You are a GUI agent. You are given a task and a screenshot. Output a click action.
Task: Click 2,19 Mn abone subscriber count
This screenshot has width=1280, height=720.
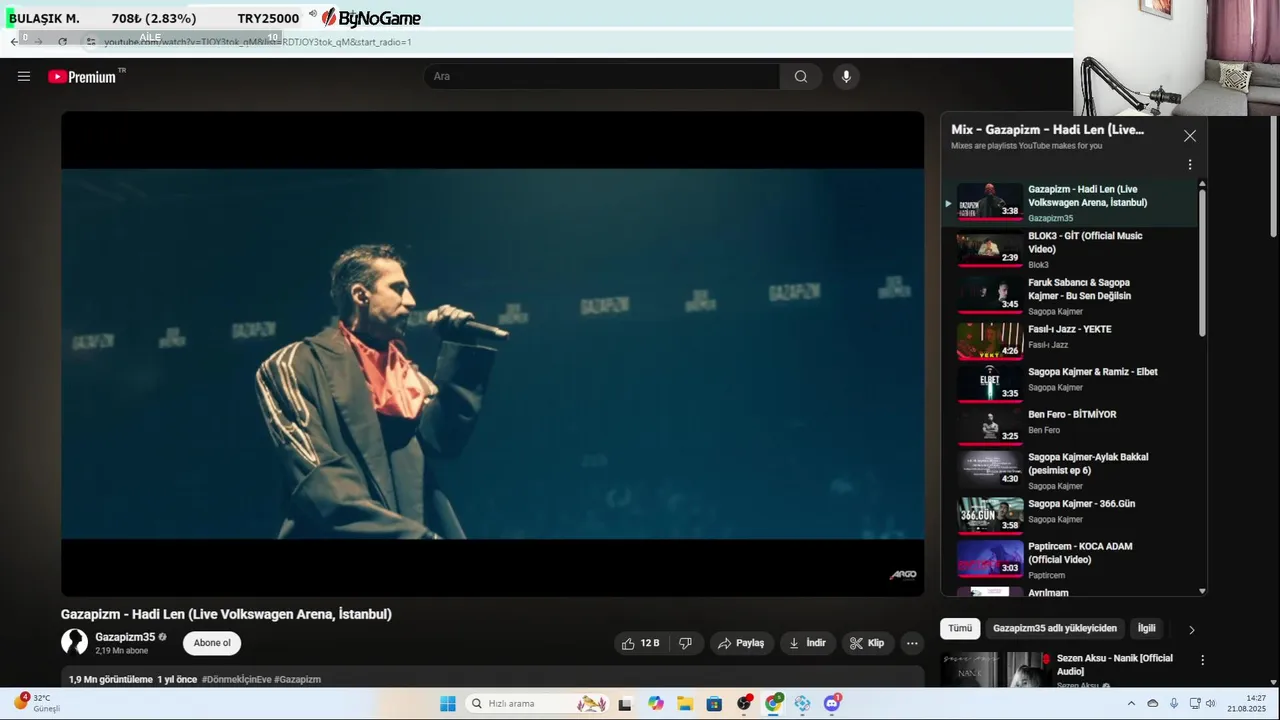pos(122,651)
